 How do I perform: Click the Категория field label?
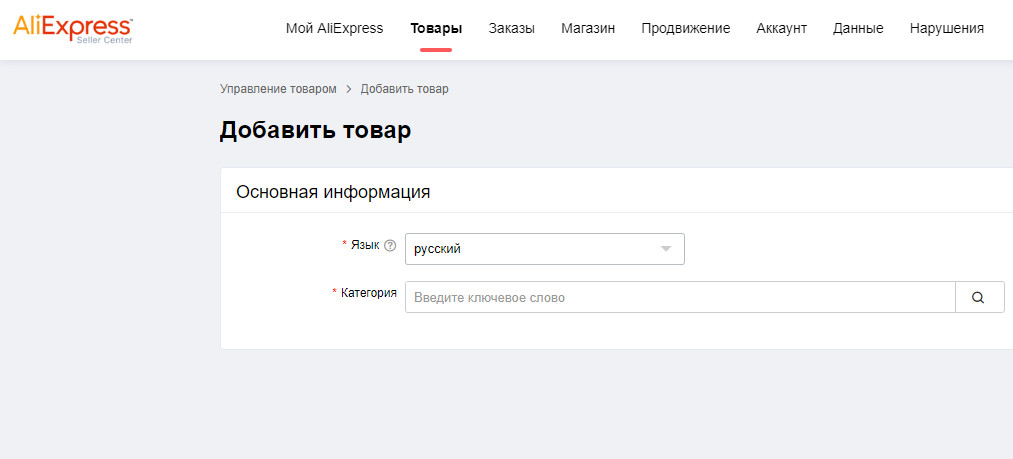tap(368, 293)
